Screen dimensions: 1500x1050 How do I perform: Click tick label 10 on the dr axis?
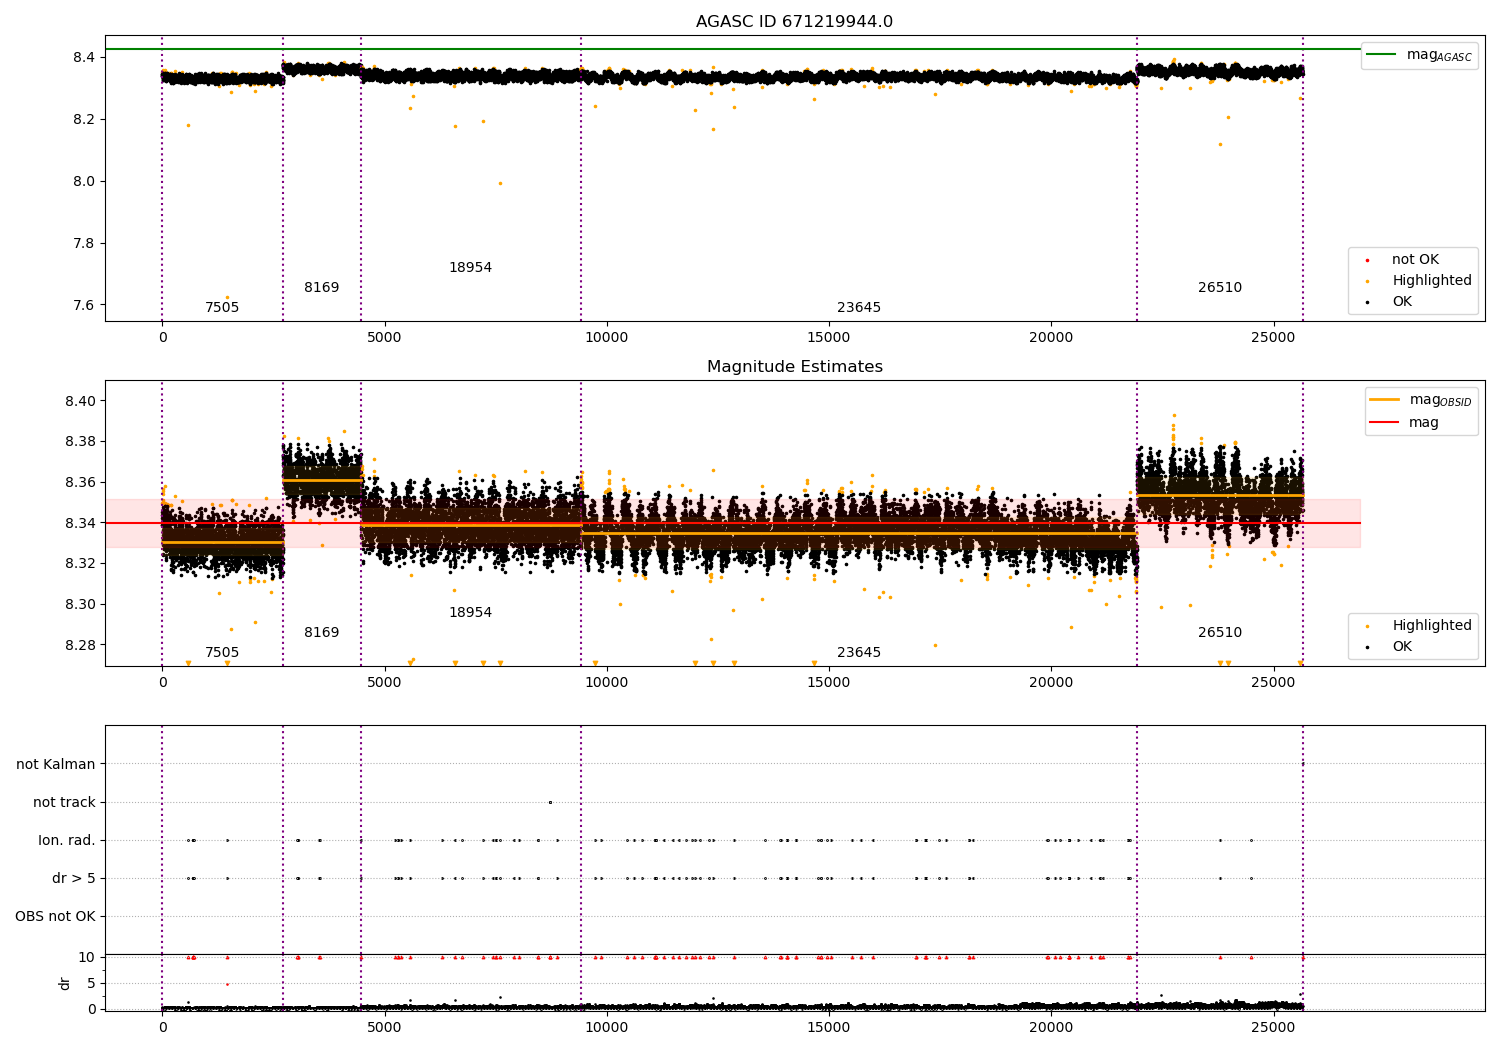[x=87, y=958]
